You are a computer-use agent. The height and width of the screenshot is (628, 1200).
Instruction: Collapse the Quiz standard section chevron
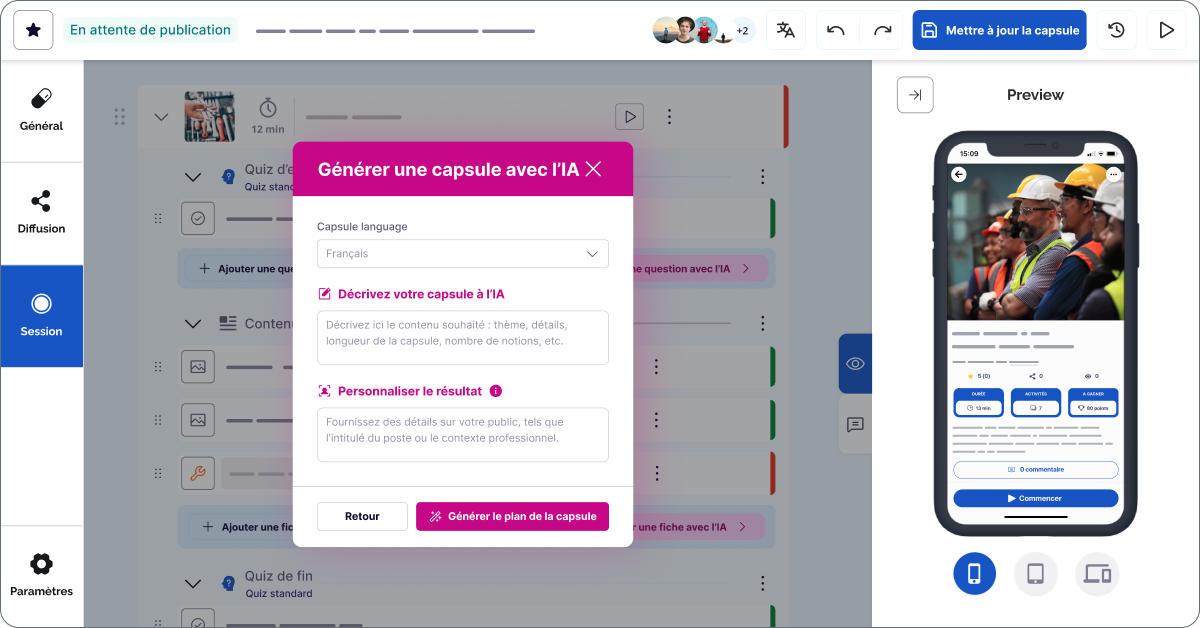[x=194, y=177]
